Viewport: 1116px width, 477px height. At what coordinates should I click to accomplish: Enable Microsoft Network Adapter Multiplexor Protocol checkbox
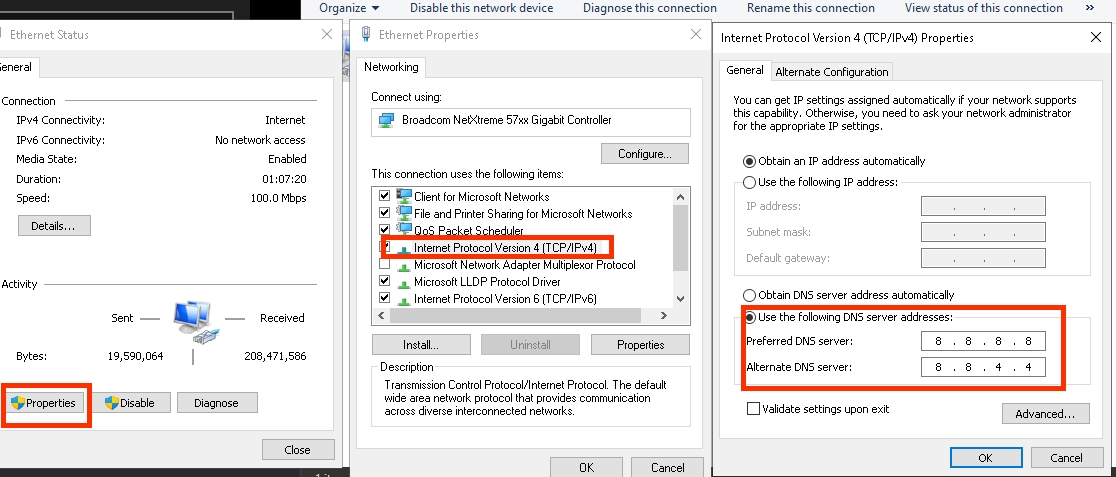click(x=385, y=264)
